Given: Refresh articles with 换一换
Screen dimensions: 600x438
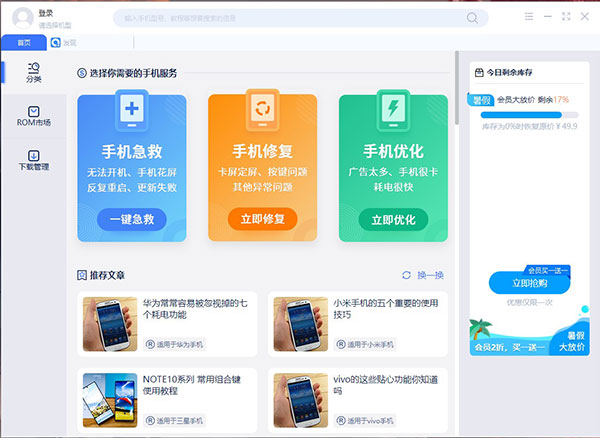Looking at the screenshot, I should [424, 275].
